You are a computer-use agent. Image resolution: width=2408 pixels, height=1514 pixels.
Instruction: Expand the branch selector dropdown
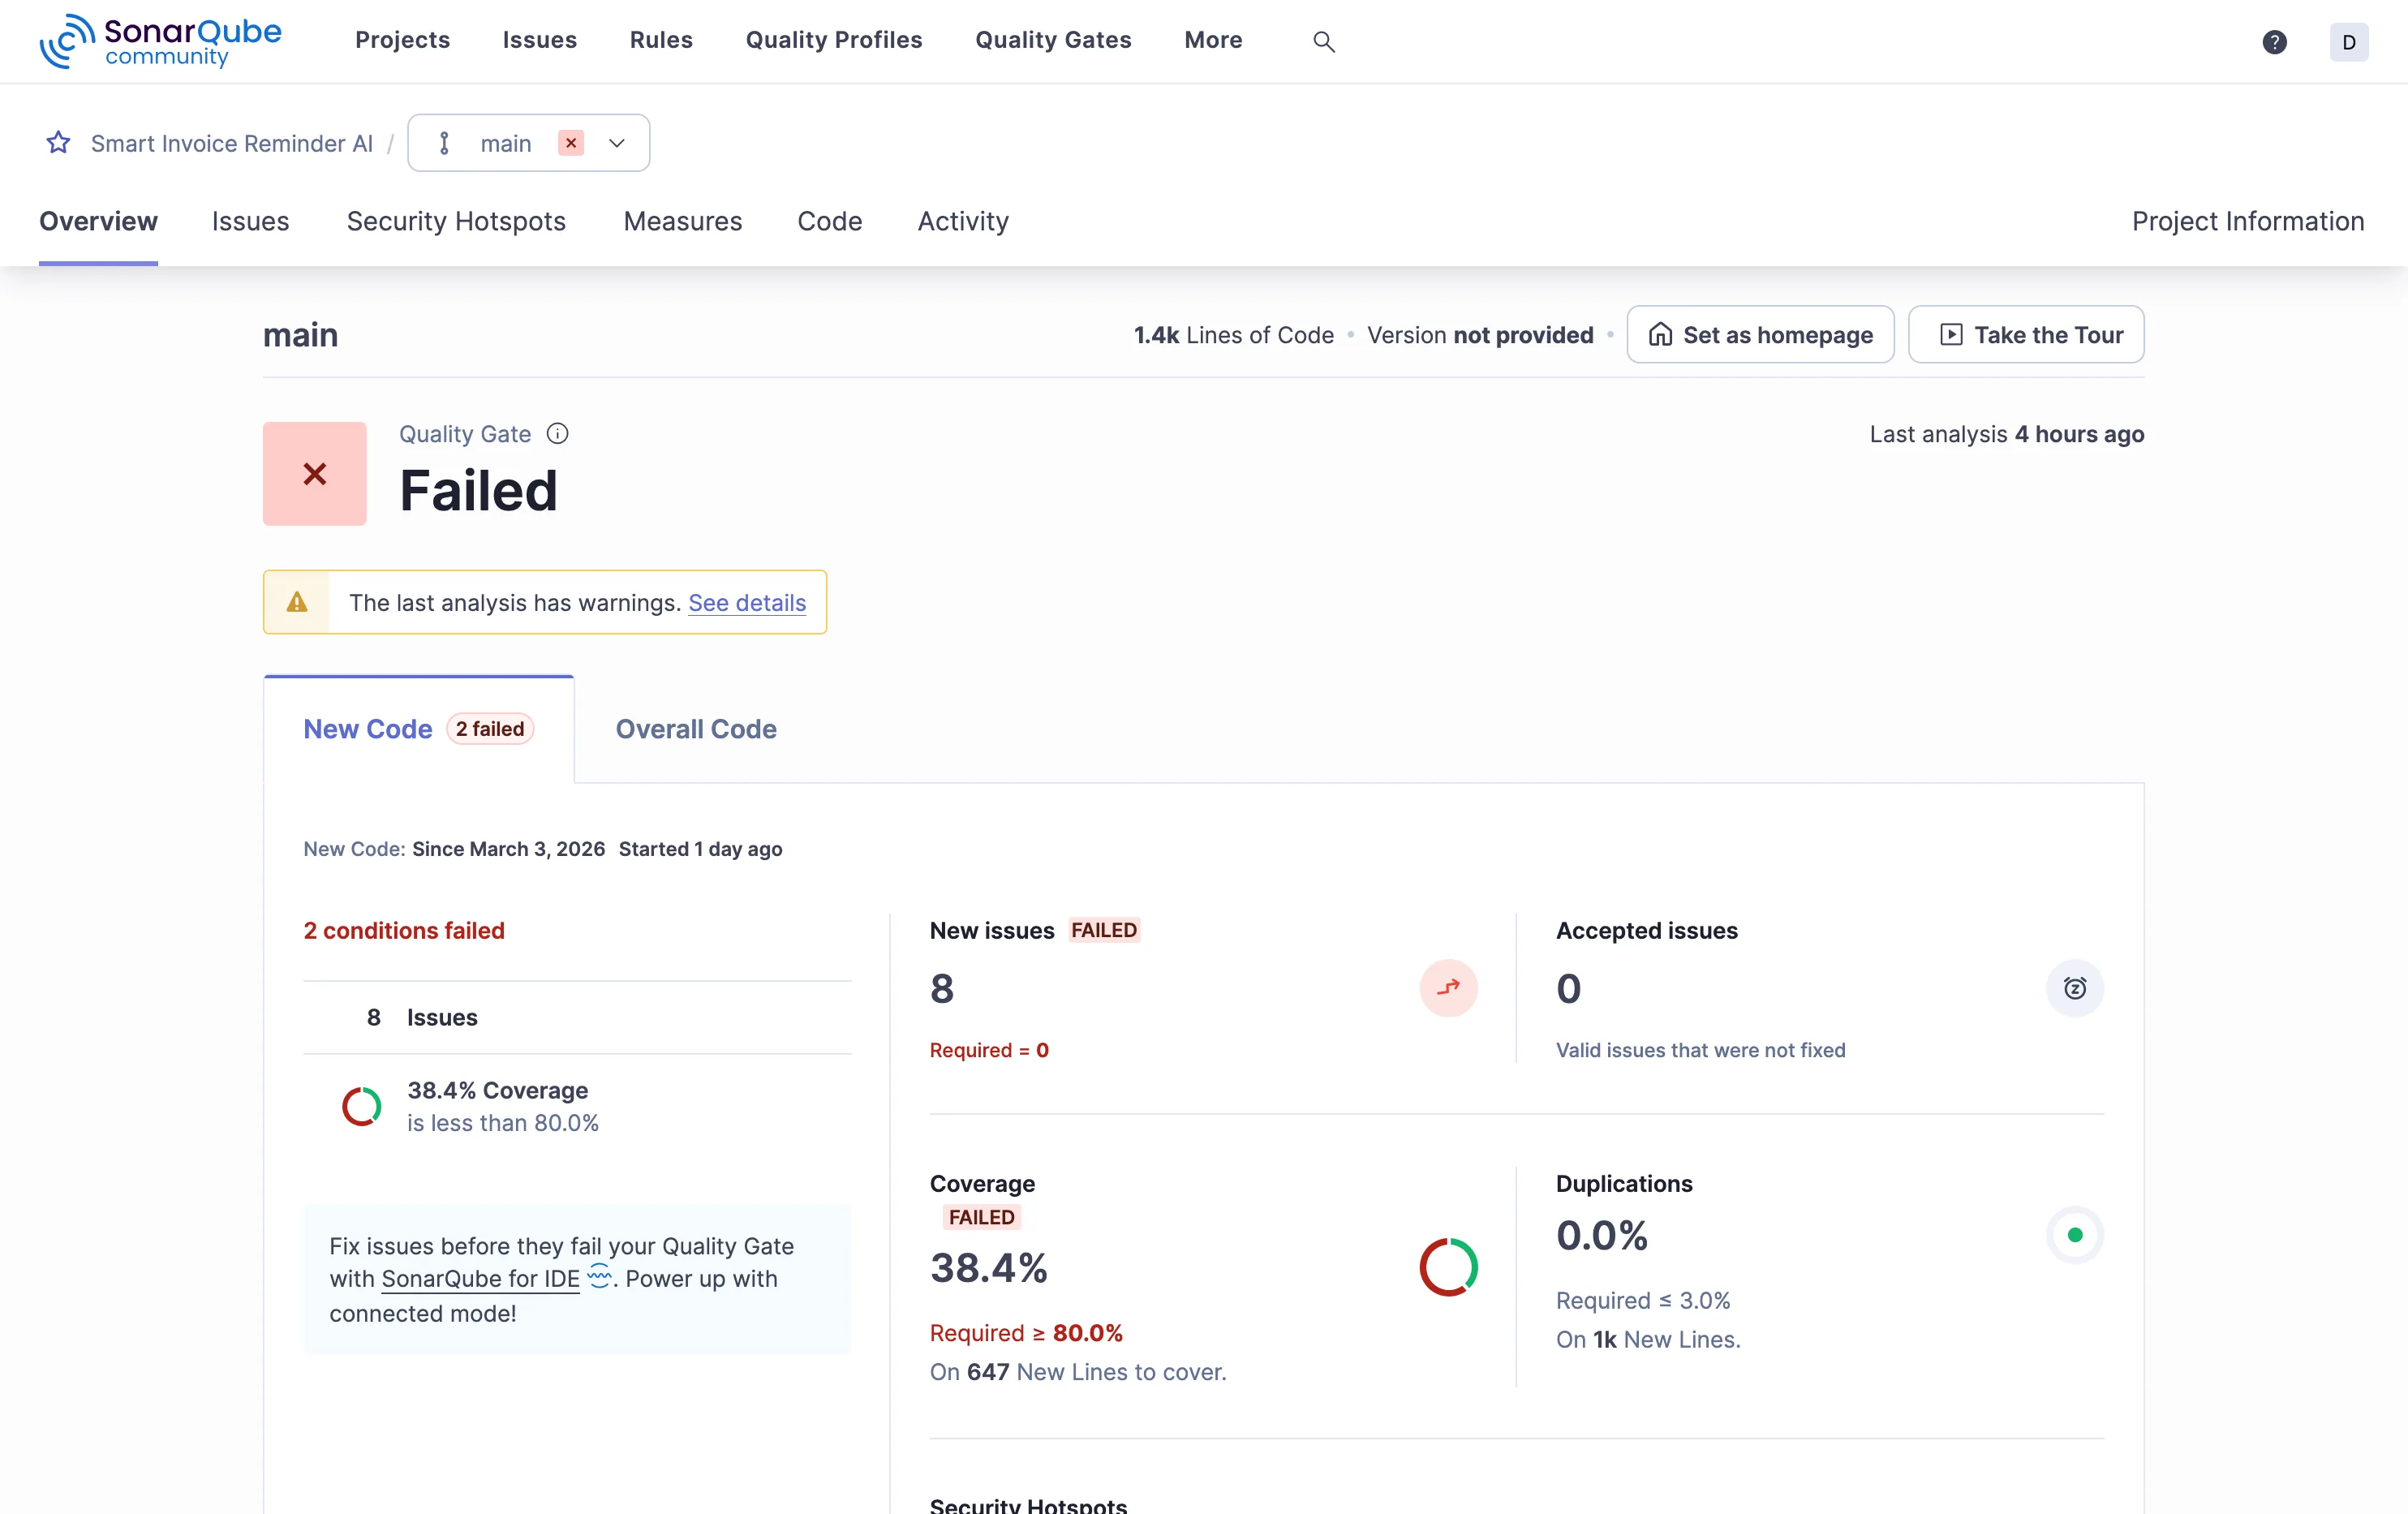(x=616, y=142)
